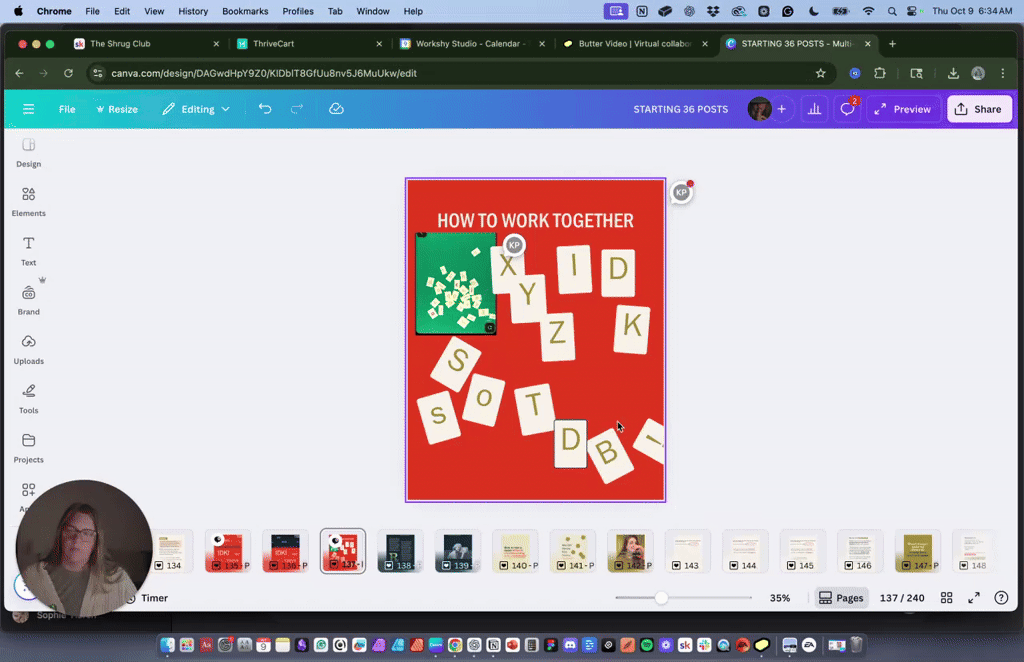Open a new Chrome tab
1024x662 pixels.
(x=892, y=44)
